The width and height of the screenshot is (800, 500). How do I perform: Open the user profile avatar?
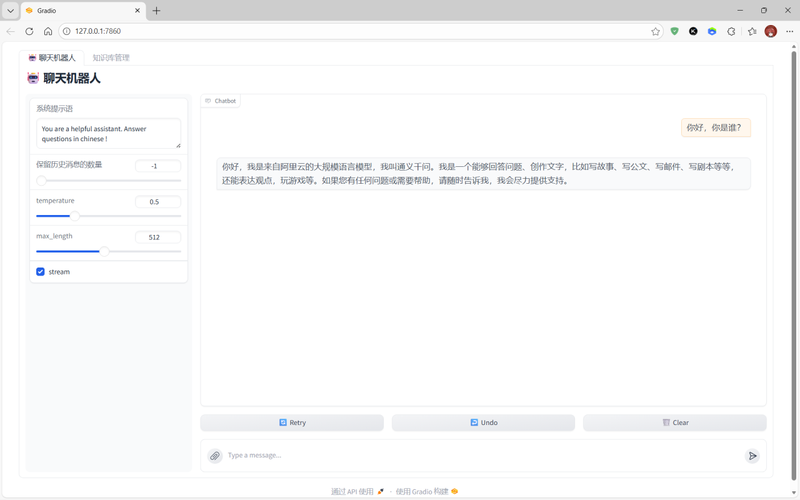pyautogui.click(x=770, y=31)
